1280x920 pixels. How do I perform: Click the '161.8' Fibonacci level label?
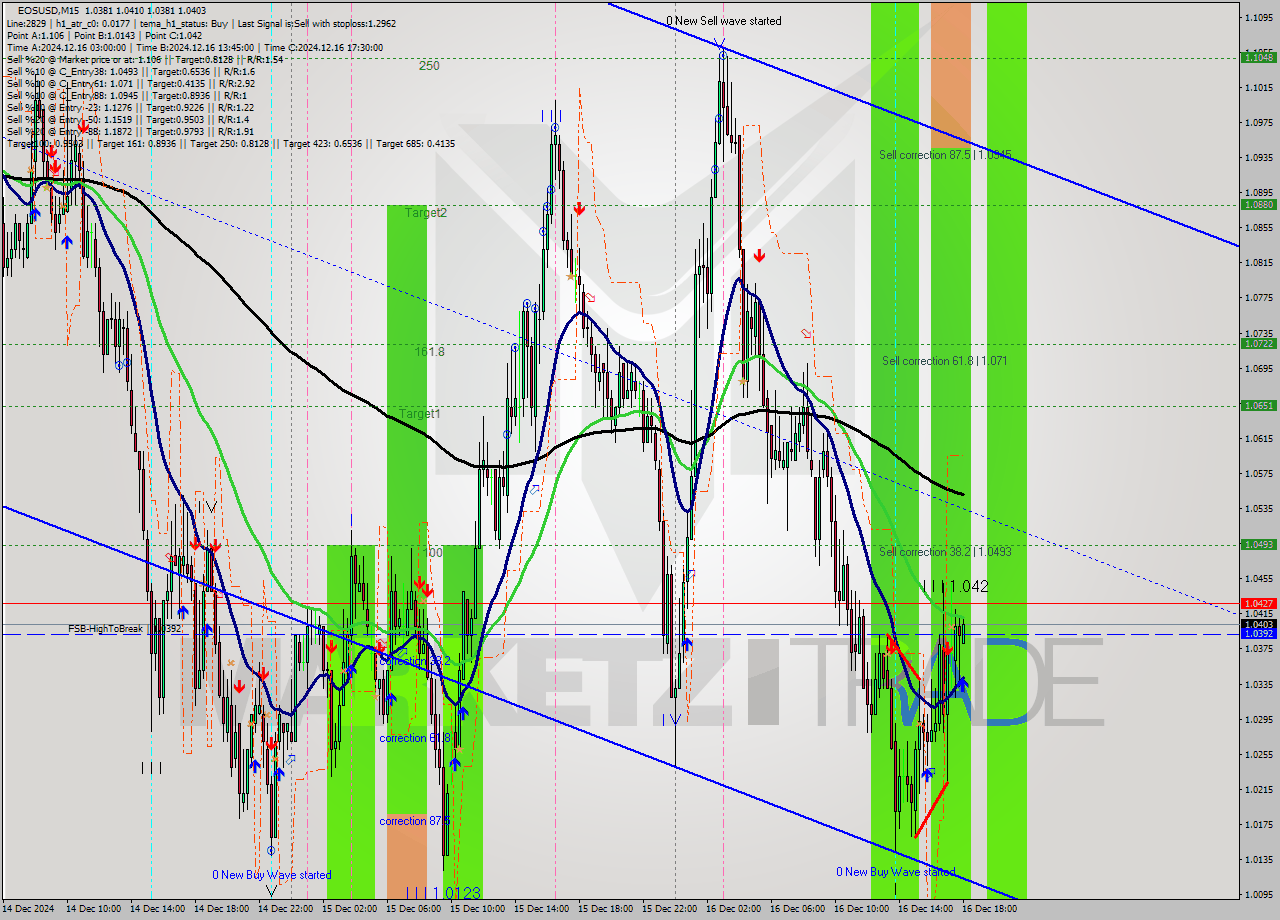[430, 352]
